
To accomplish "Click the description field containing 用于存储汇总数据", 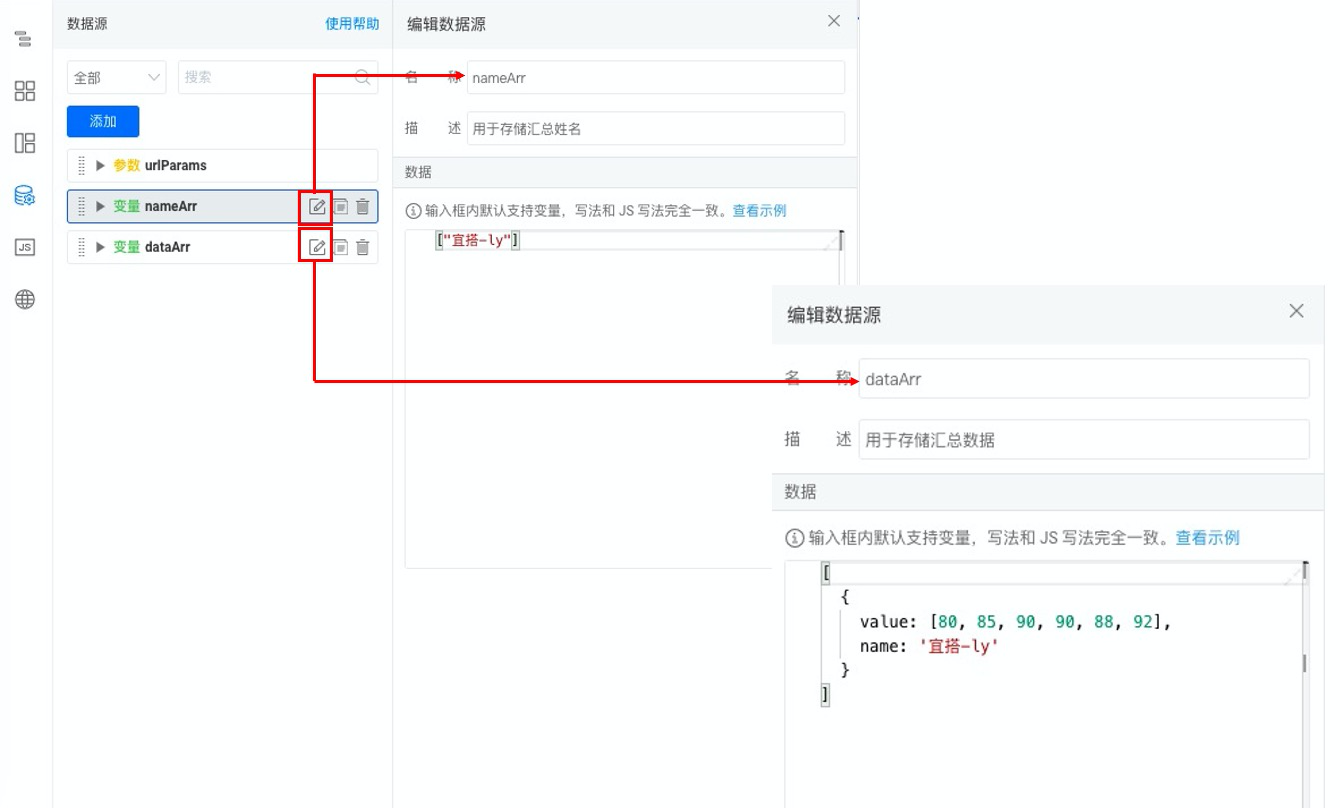I will 1083,440.
